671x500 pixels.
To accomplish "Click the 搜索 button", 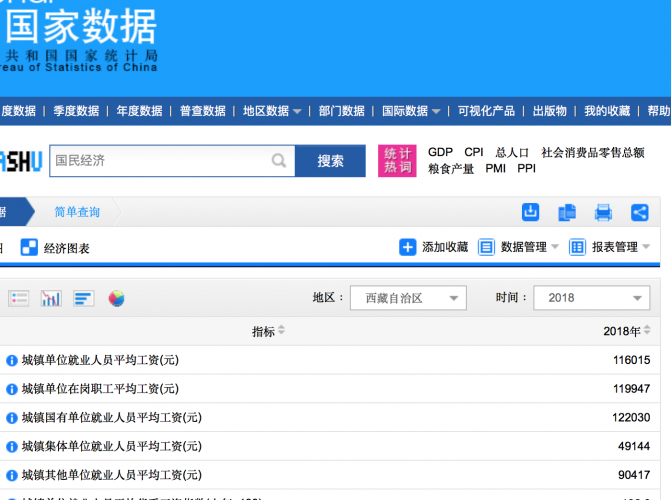I will point(330,161).
